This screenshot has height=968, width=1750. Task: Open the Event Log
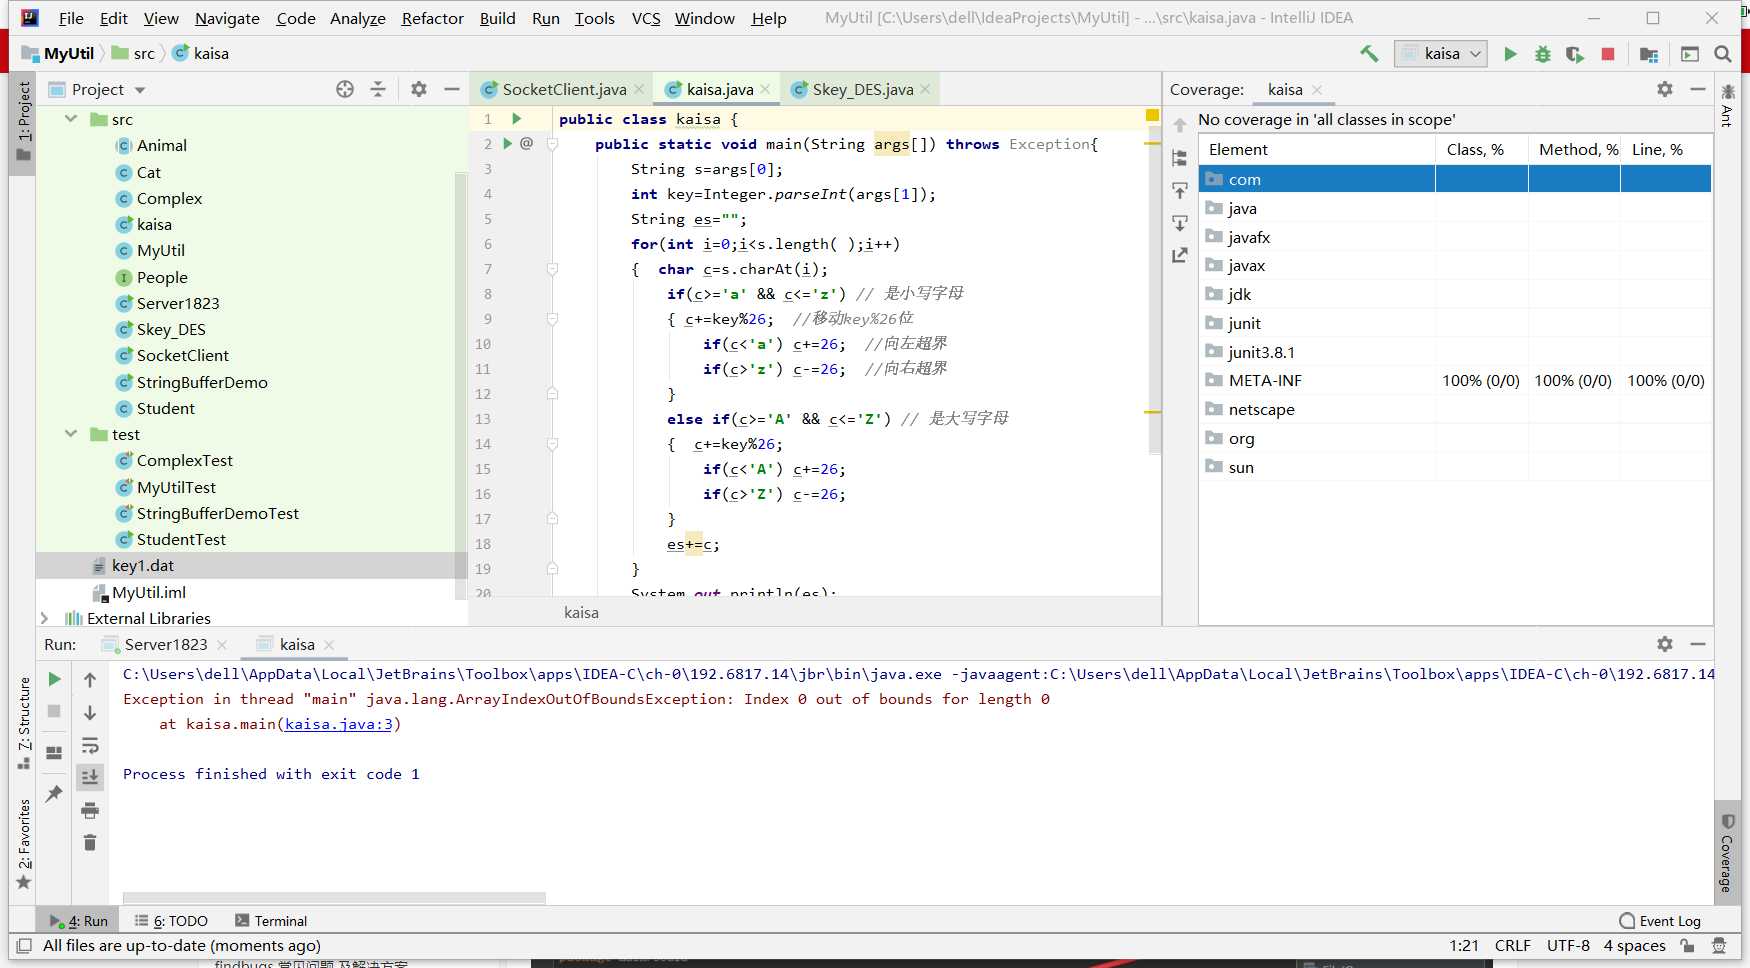1660,921
